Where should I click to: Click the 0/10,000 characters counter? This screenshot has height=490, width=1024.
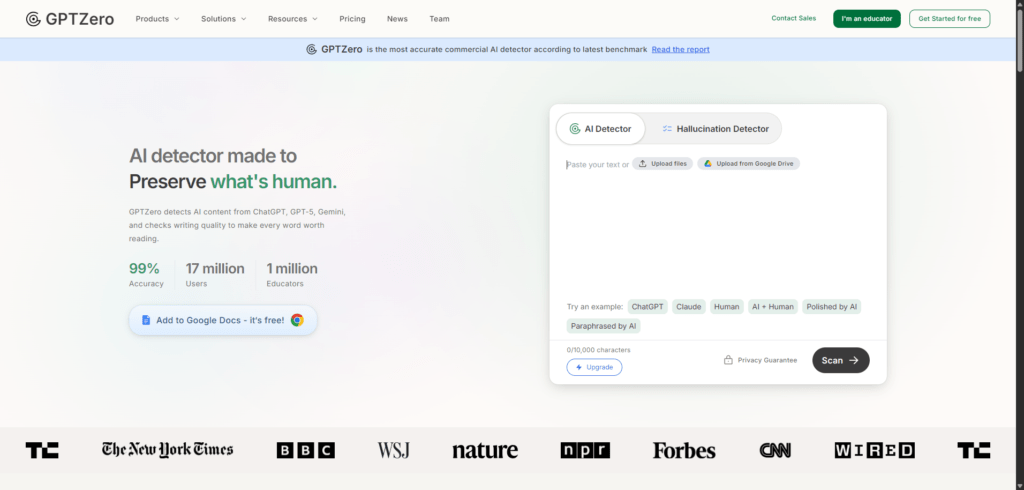point(599,350)
